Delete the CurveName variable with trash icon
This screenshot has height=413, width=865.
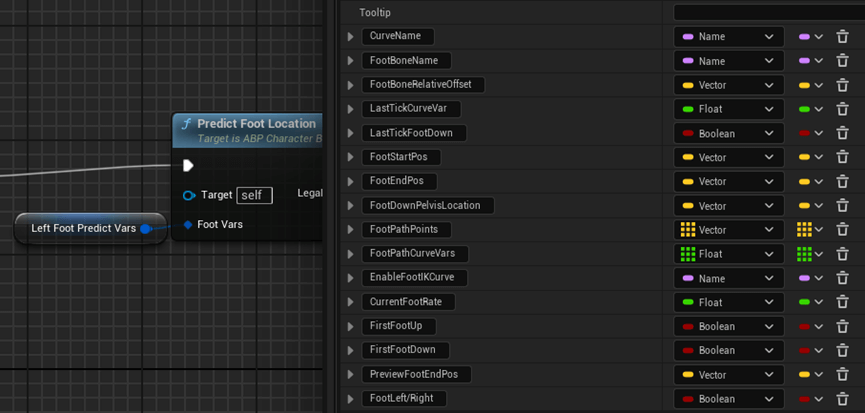(x=843, y=37)
